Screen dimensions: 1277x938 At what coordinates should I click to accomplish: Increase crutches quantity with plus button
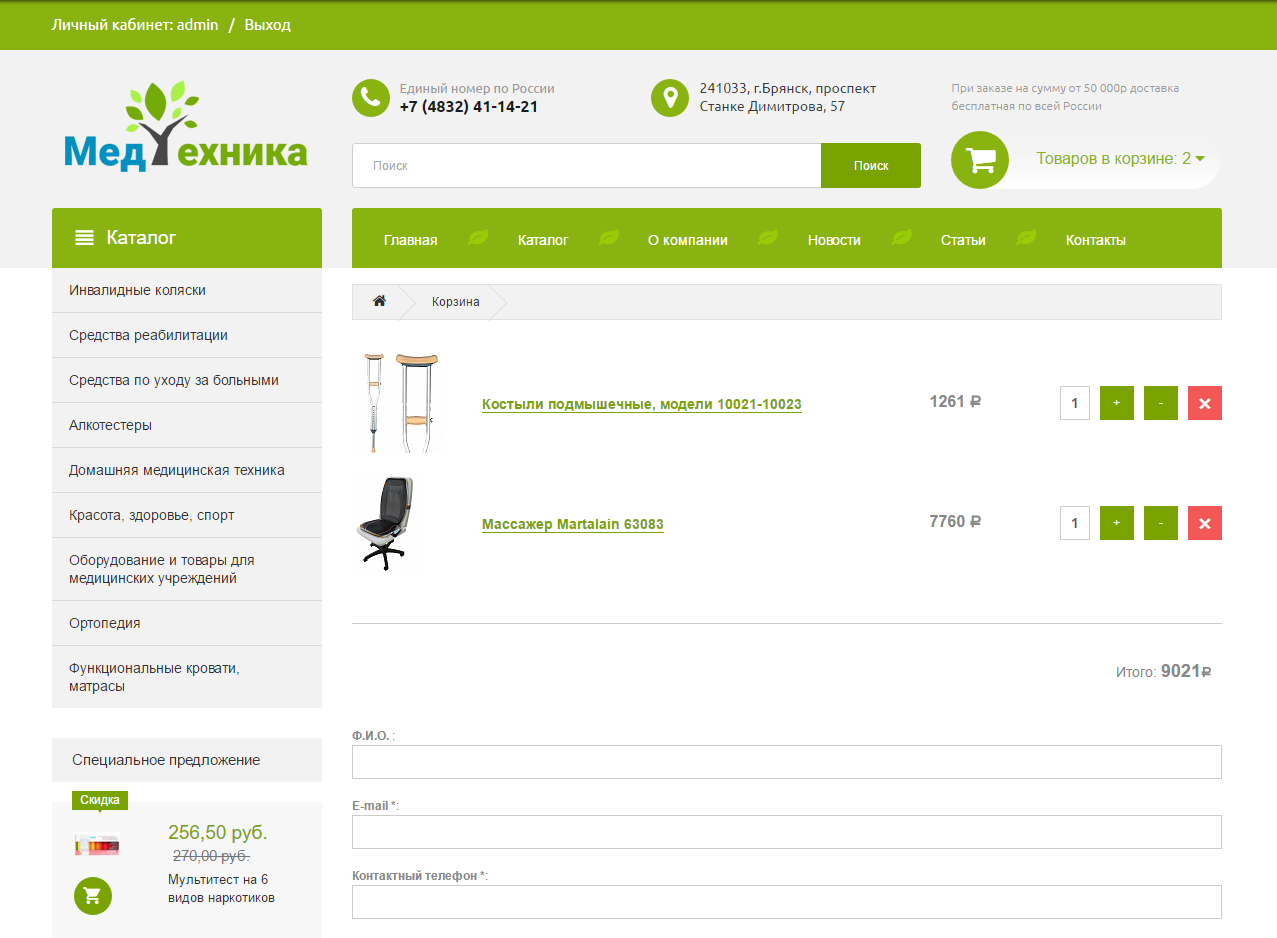[1116, 403]
